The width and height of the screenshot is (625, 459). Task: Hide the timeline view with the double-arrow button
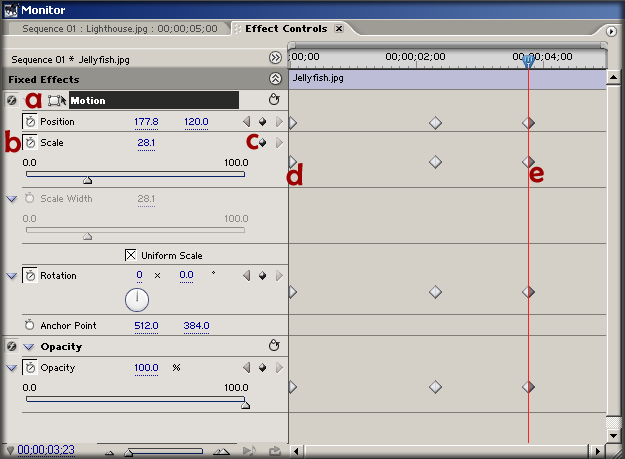click(276, 59)
